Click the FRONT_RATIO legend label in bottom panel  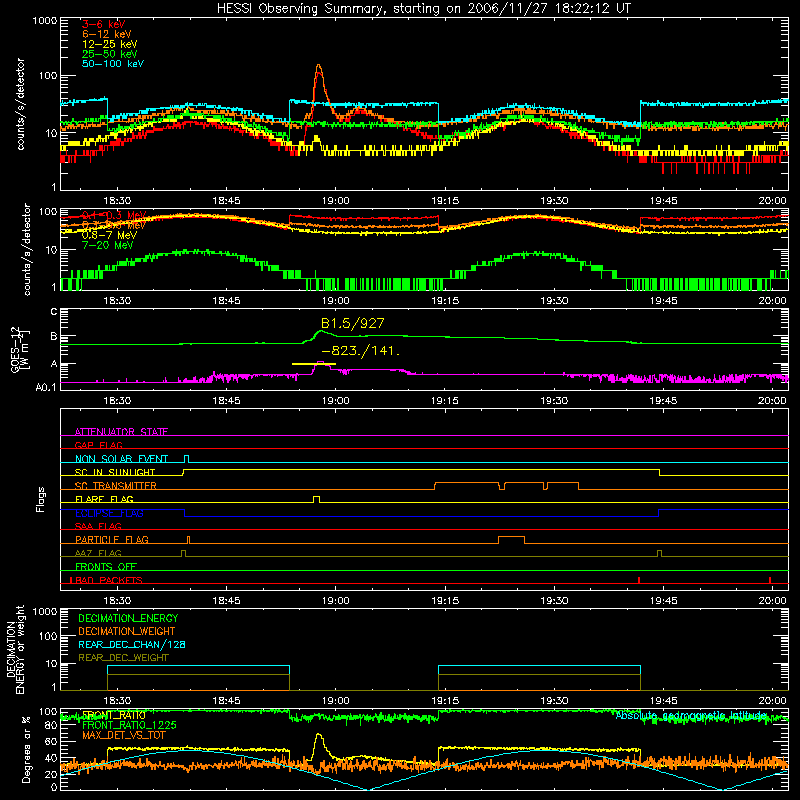click(113, 715)
